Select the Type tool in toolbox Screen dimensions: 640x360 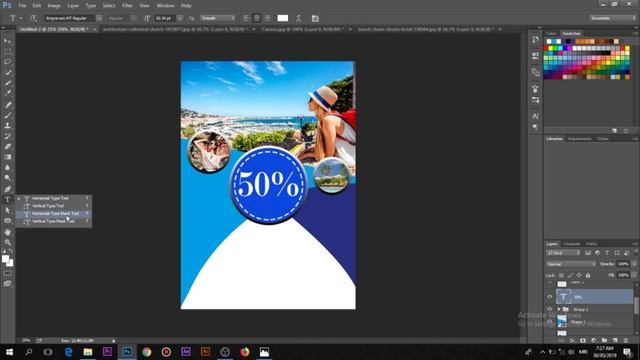(x=7, y=200)
